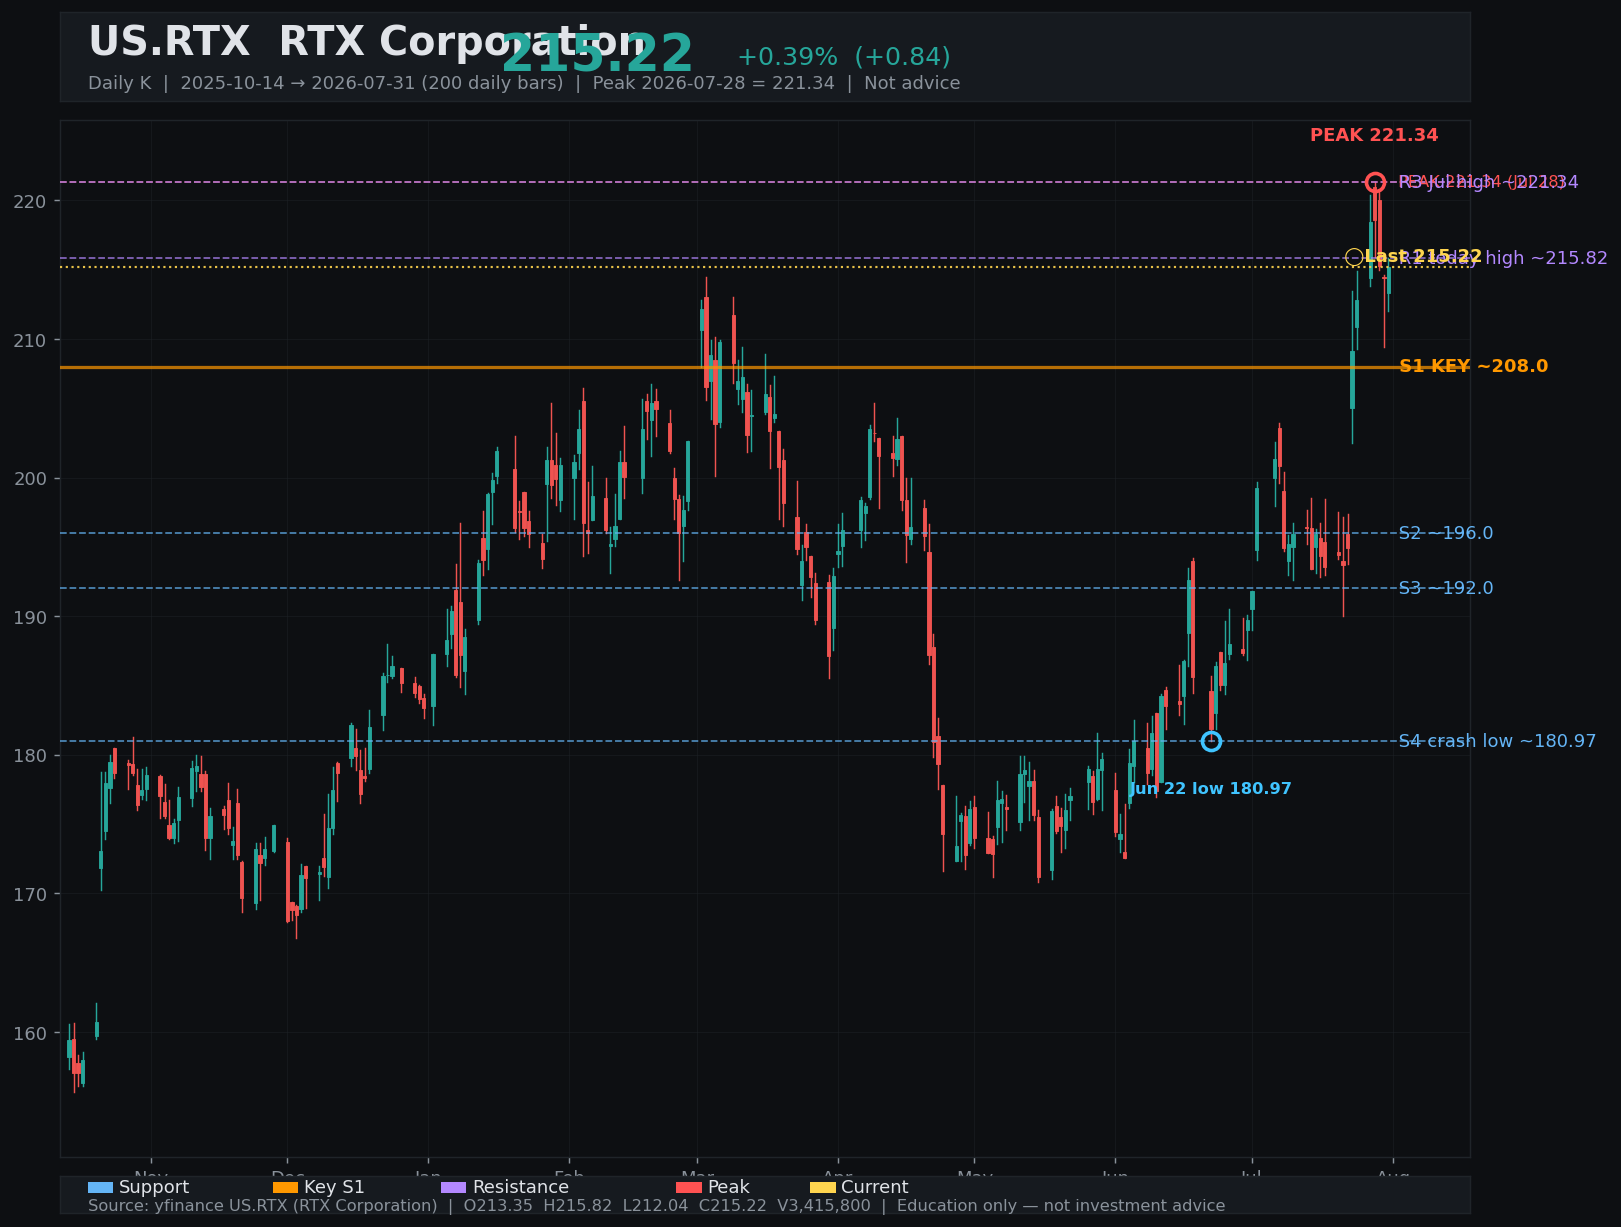Click the 'S3 ~192.0' support label
This screenshot has height=1227, width=1621.
click(x=1446, y=588)
